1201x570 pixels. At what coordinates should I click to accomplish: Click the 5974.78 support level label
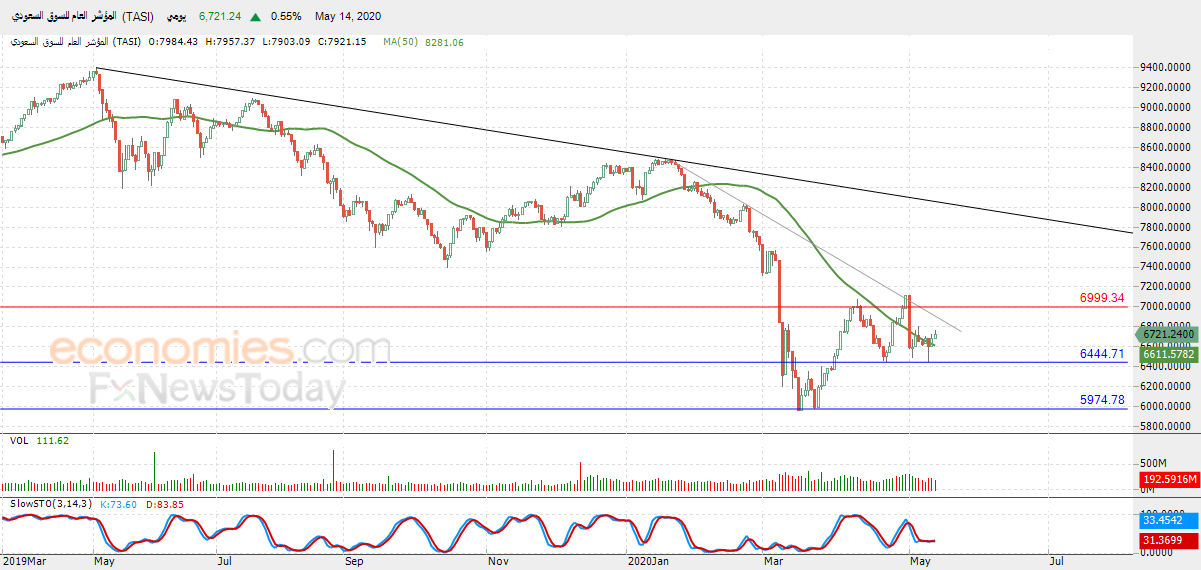point(1102,399)
